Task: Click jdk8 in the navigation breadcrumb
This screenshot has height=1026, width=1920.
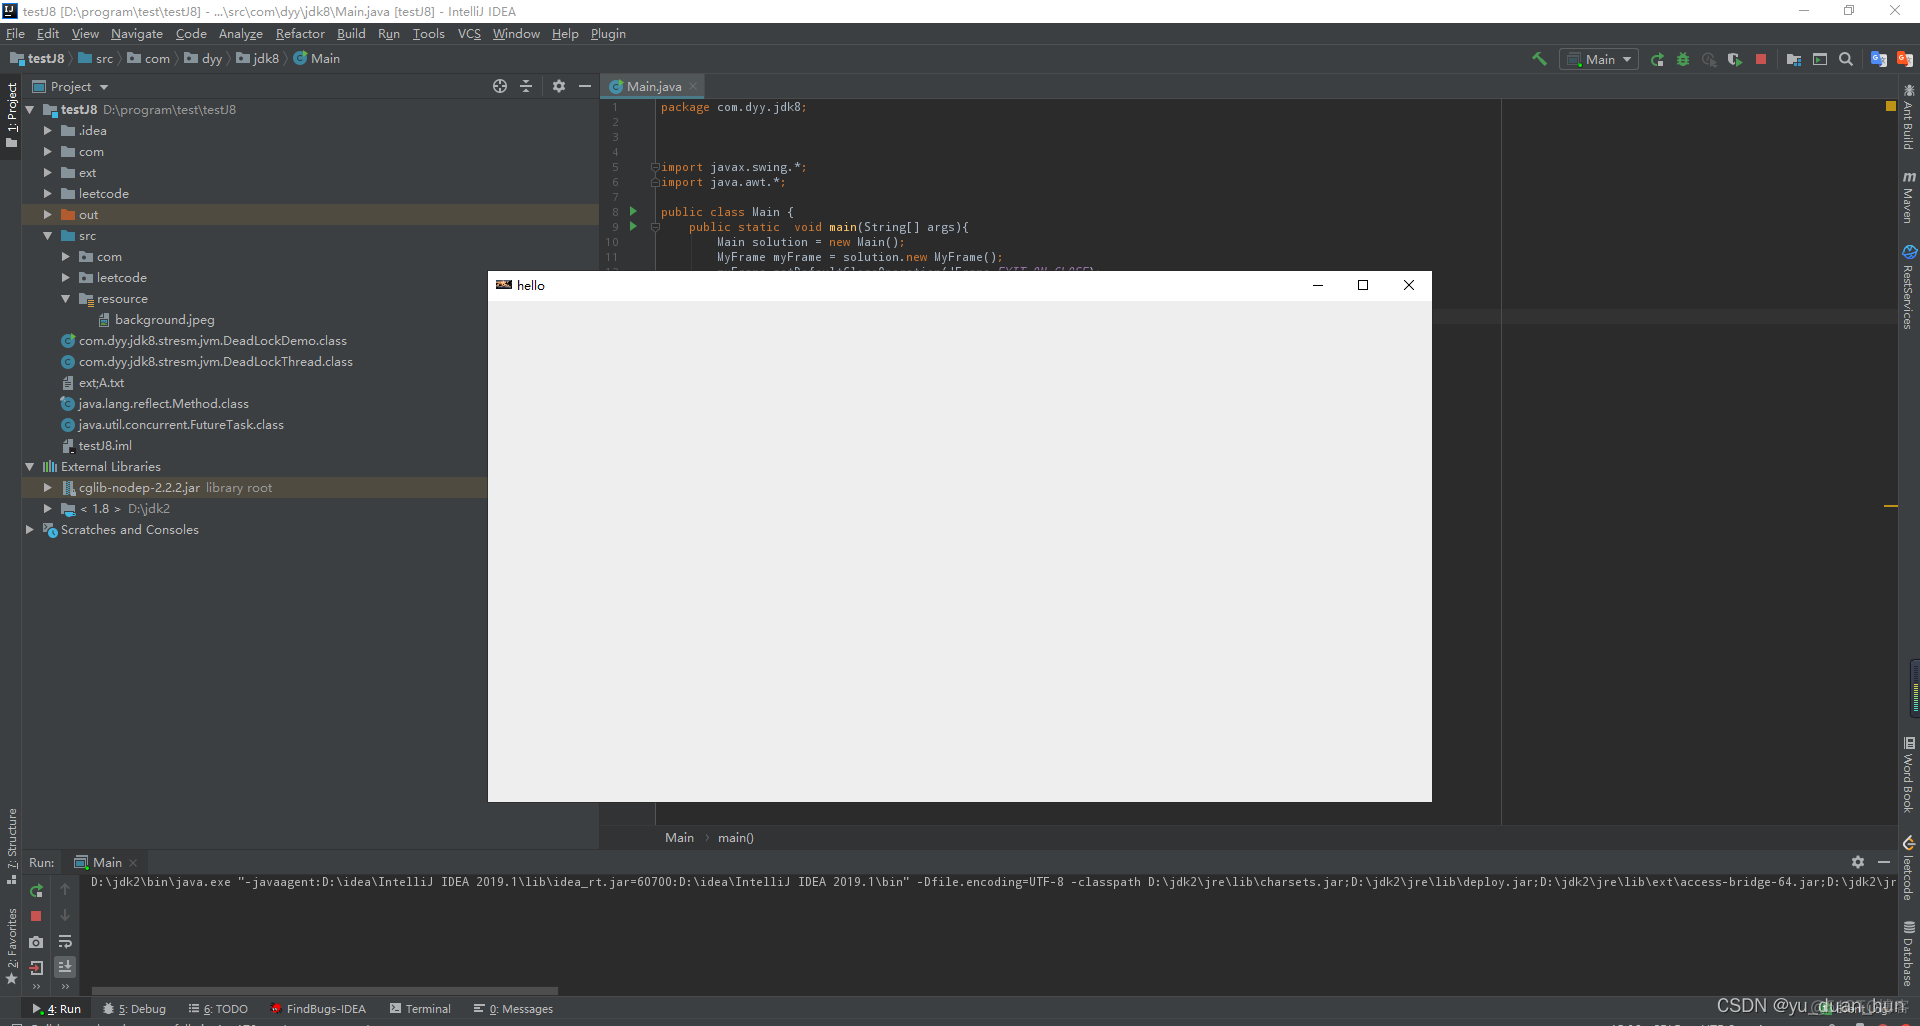Action: click(x=258, y=59)
